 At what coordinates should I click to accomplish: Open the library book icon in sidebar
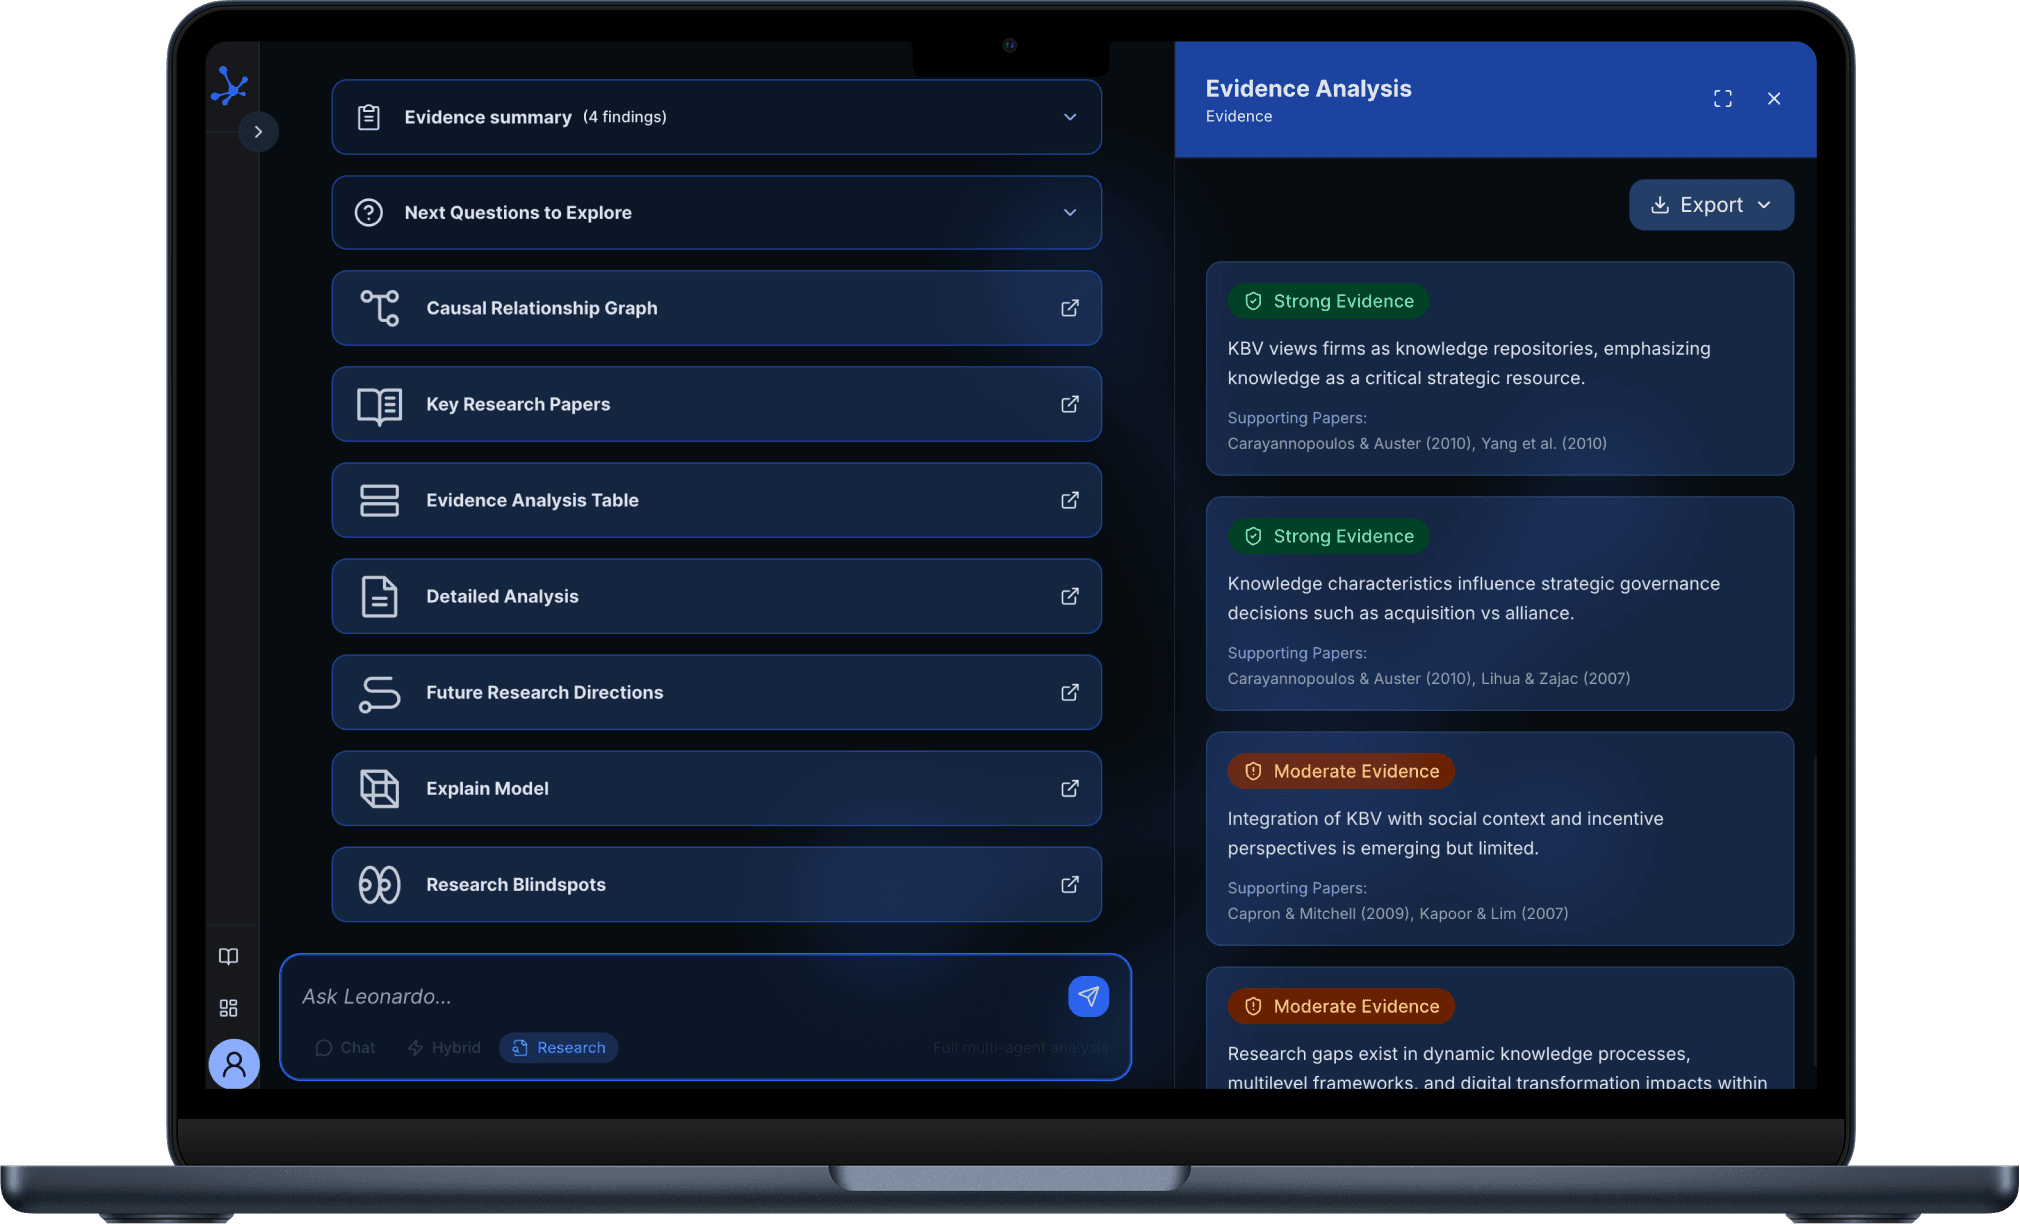click(x=228, y=956)
